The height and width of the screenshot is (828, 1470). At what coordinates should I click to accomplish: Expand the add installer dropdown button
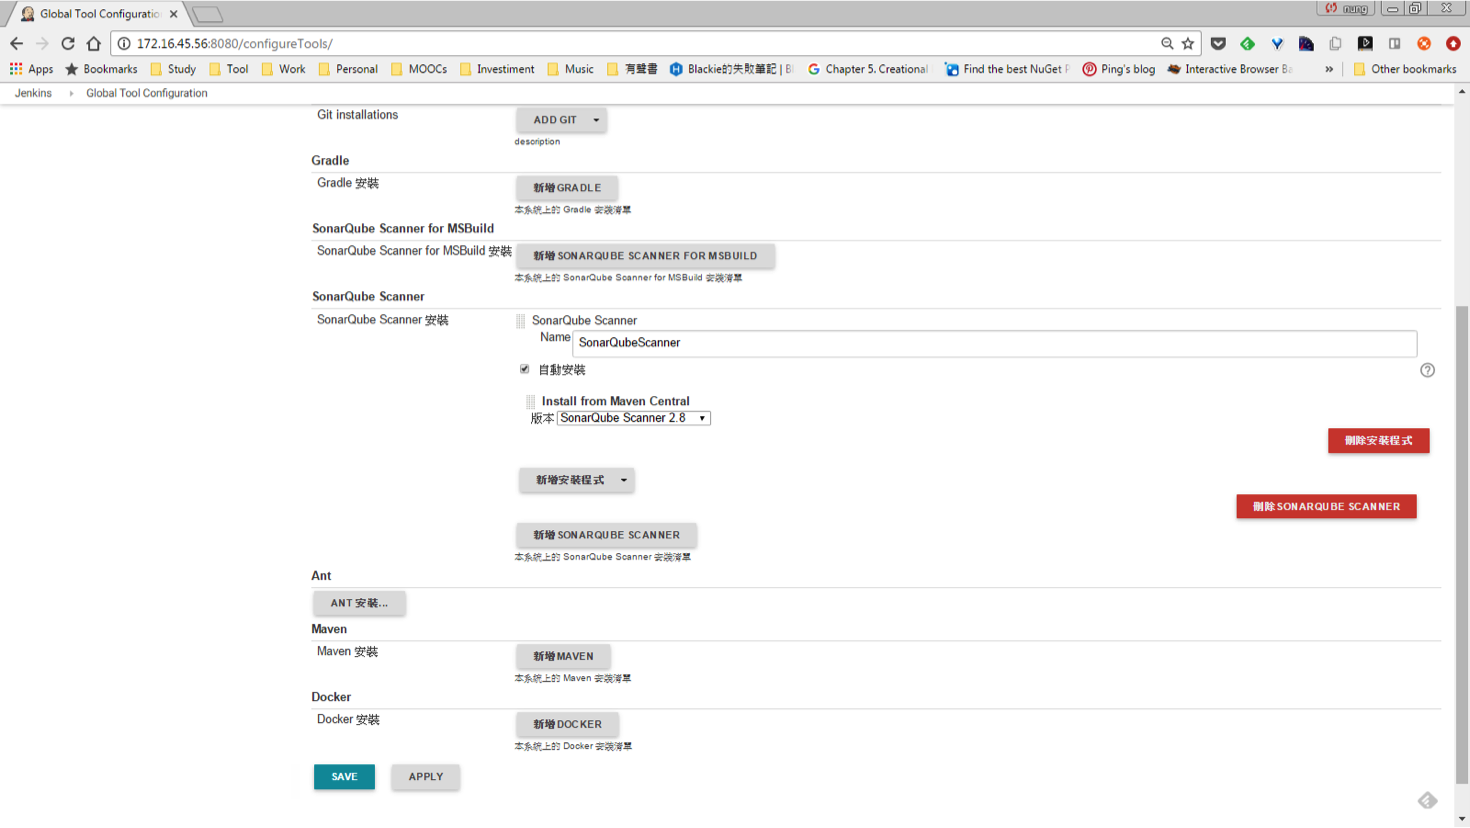(x=623, y=480)
